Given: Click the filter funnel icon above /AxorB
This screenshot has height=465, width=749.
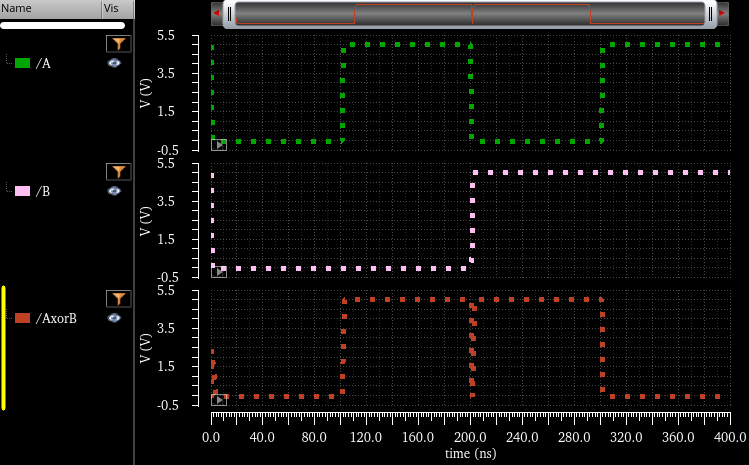Looking at the screenshot, I should pyautogui.click(x=118, y=299).
